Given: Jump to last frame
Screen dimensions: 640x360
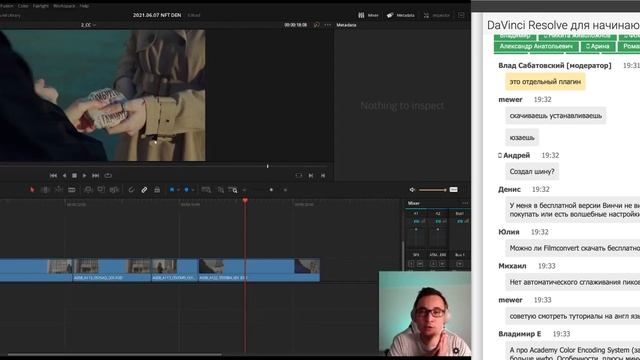Looking at the screenshot, I should point(96,176).
